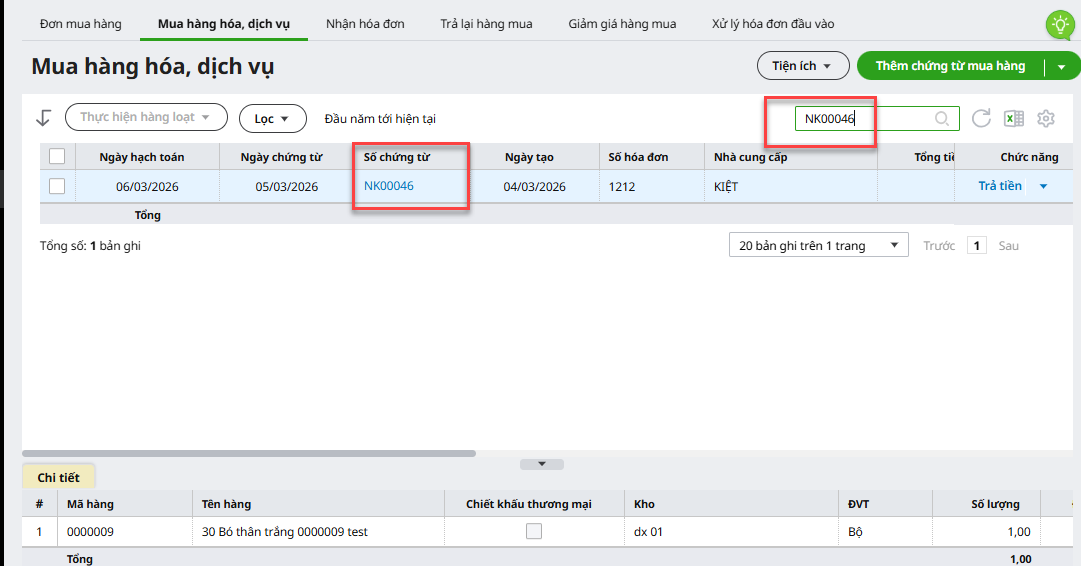Toggle Chiết khấu thương mại checkbox
Image resolution: width=1081 pixels, height=566 pixels.
tap(534, 532)
